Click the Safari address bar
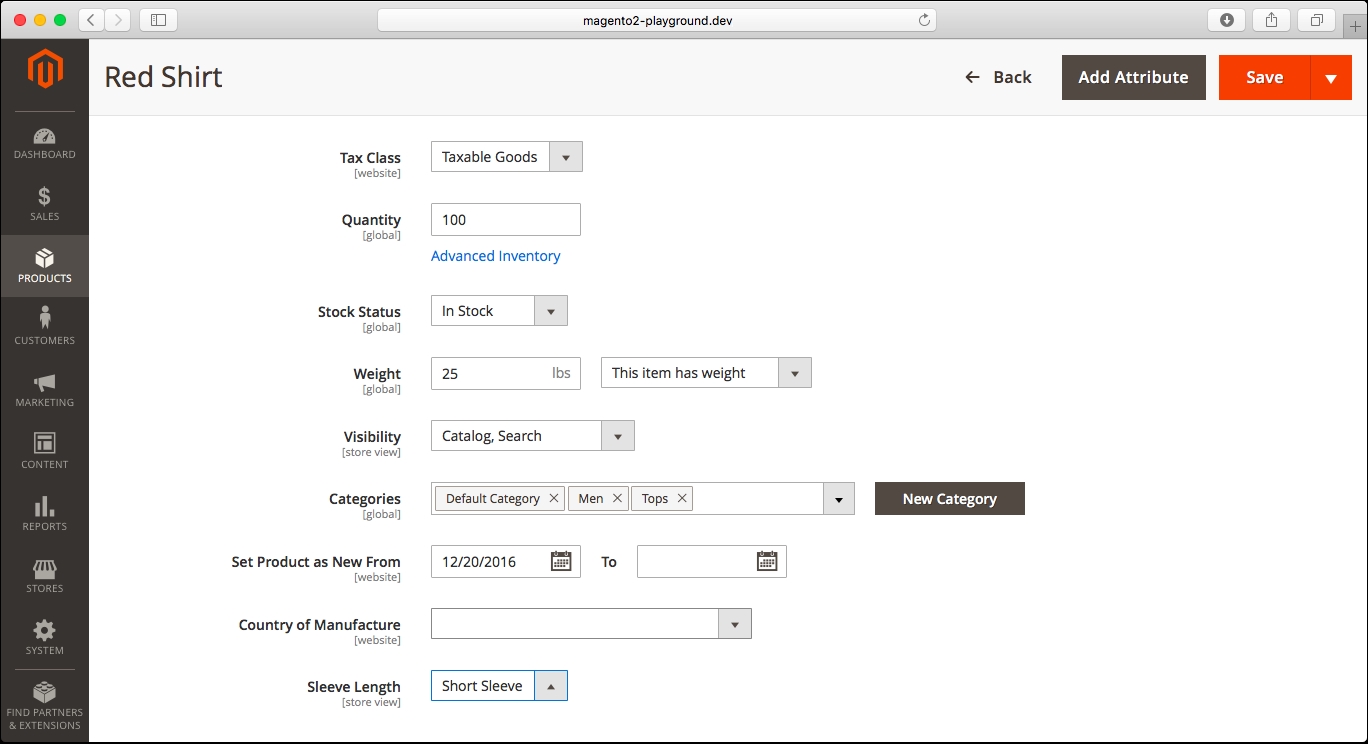The image size is (1368, 744). click(657, 20)
